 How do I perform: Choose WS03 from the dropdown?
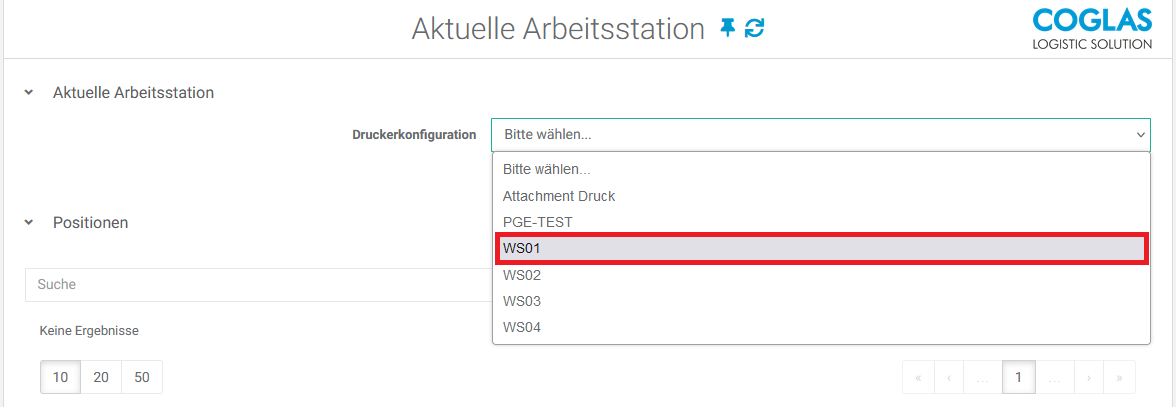point(522,301)
